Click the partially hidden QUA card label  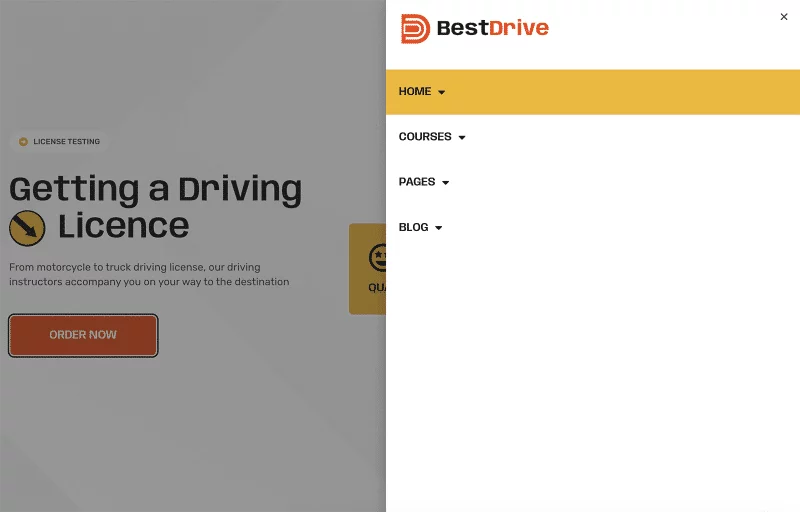377,287
